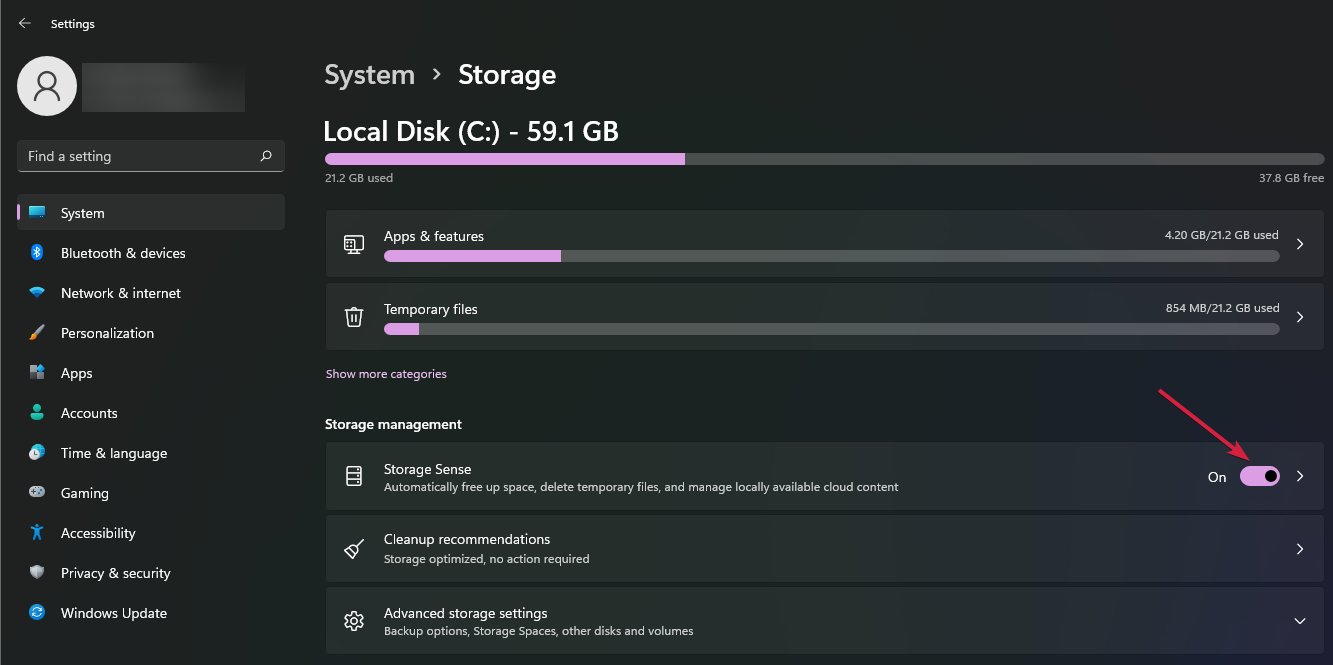This screenshot has width=1333, height=665.
Task: Open Apps & features storage details chevron
Action: click(1300, 244)
